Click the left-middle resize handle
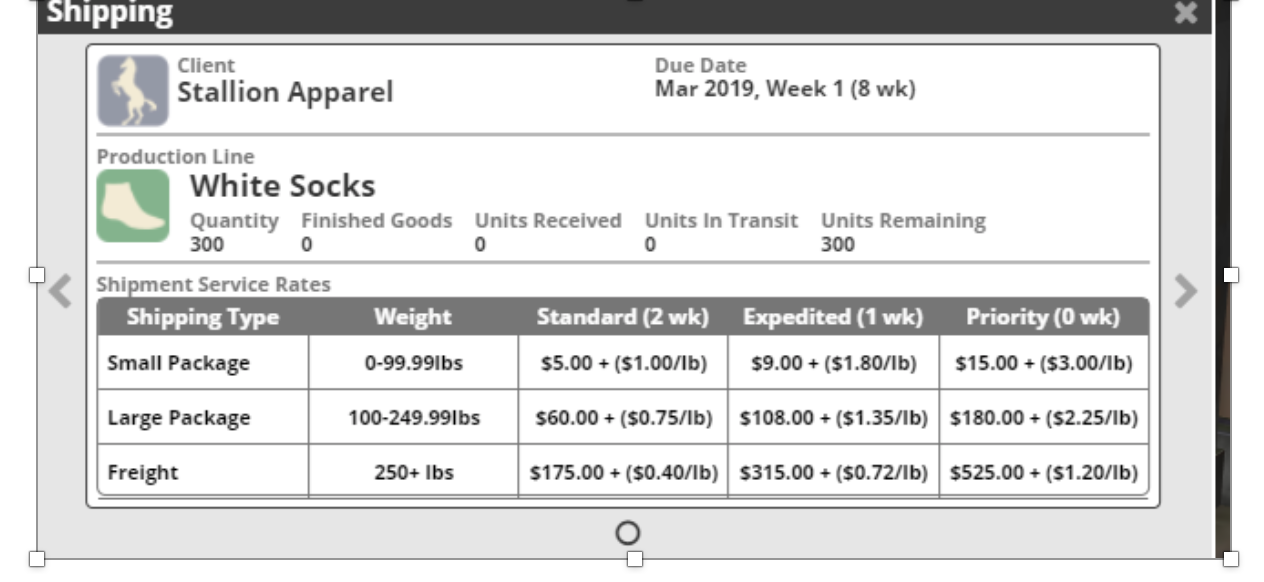1264x582 pixels. [37, 274]
